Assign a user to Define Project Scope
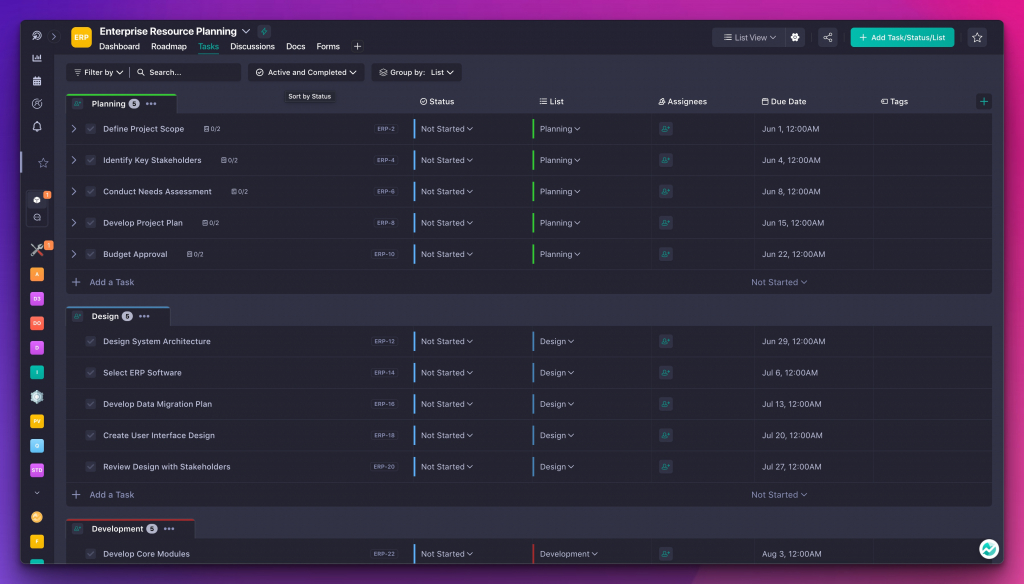Image resolution: width=1024 pixels, height=584 pixels. 665,129
